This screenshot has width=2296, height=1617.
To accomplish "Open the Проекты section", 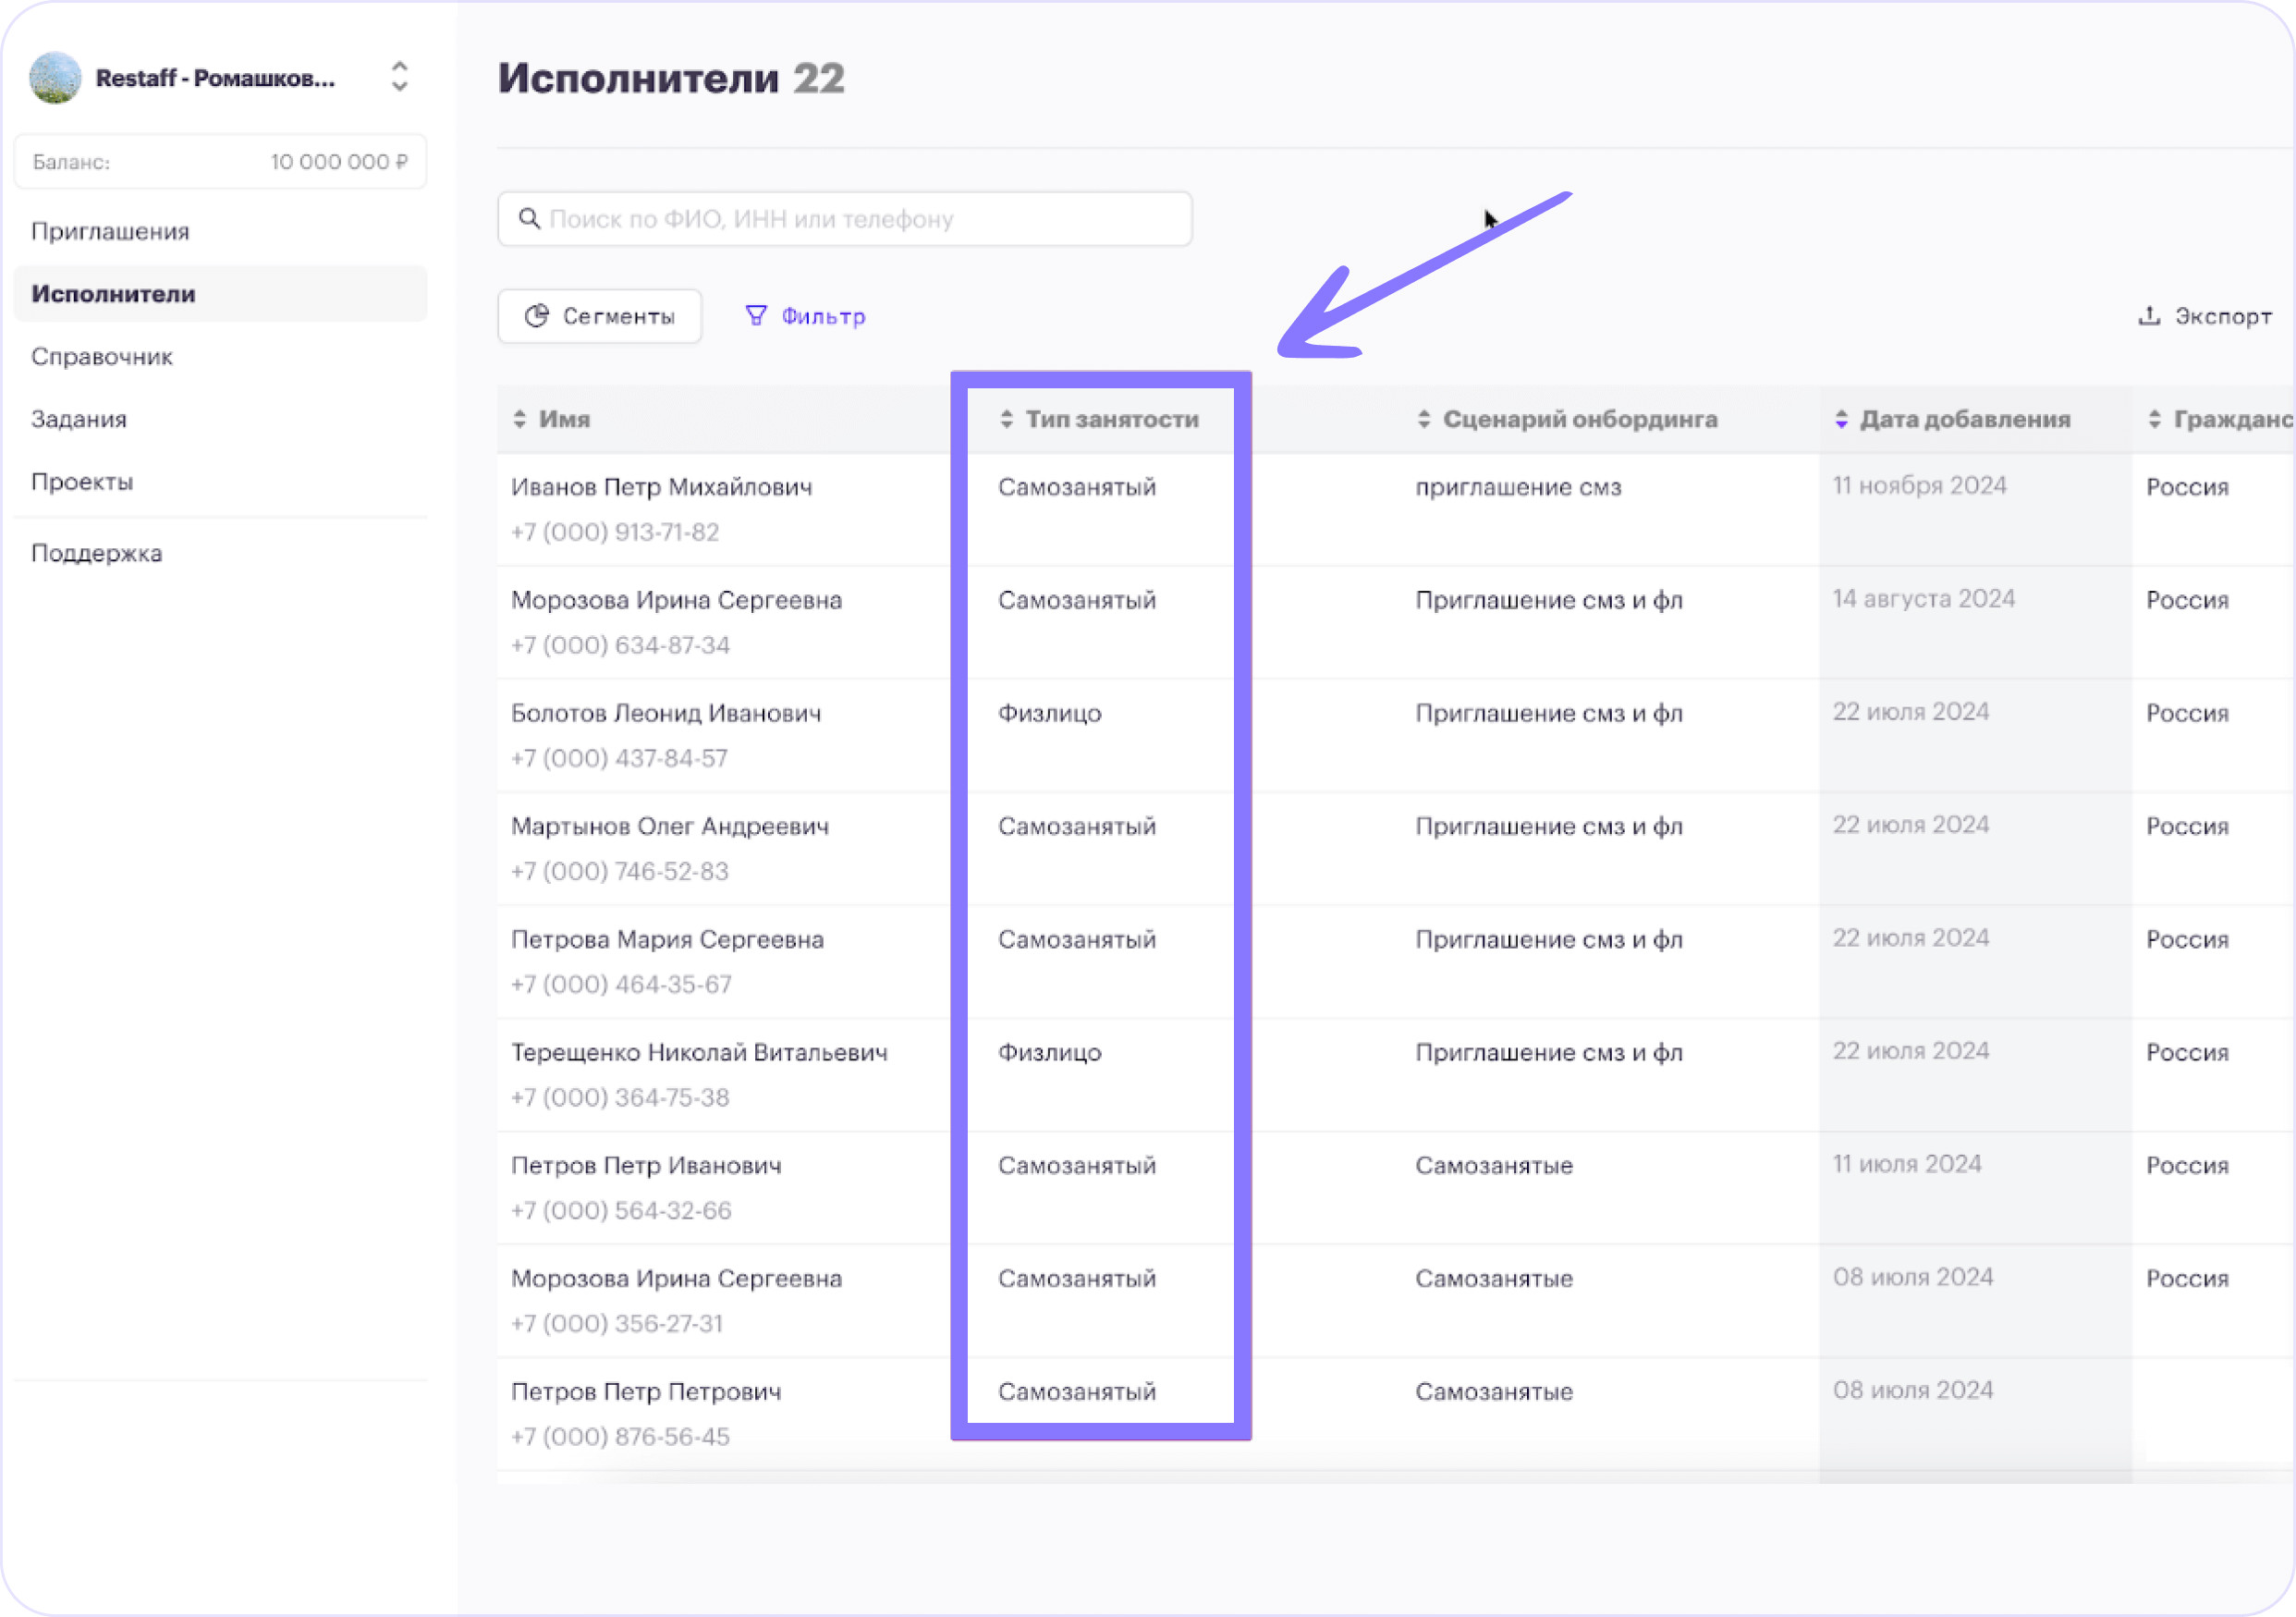I will pos(82,481).
